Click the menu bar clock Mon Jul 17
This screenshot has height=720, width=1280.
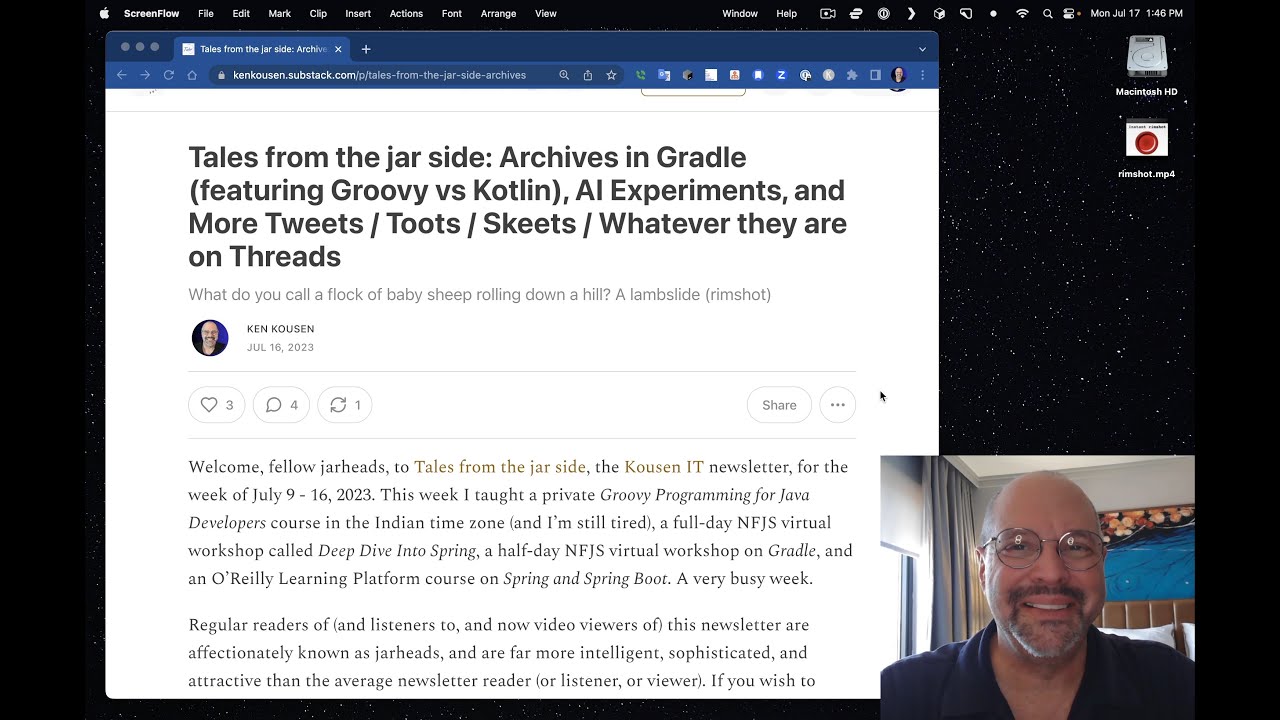(1136, 13)
